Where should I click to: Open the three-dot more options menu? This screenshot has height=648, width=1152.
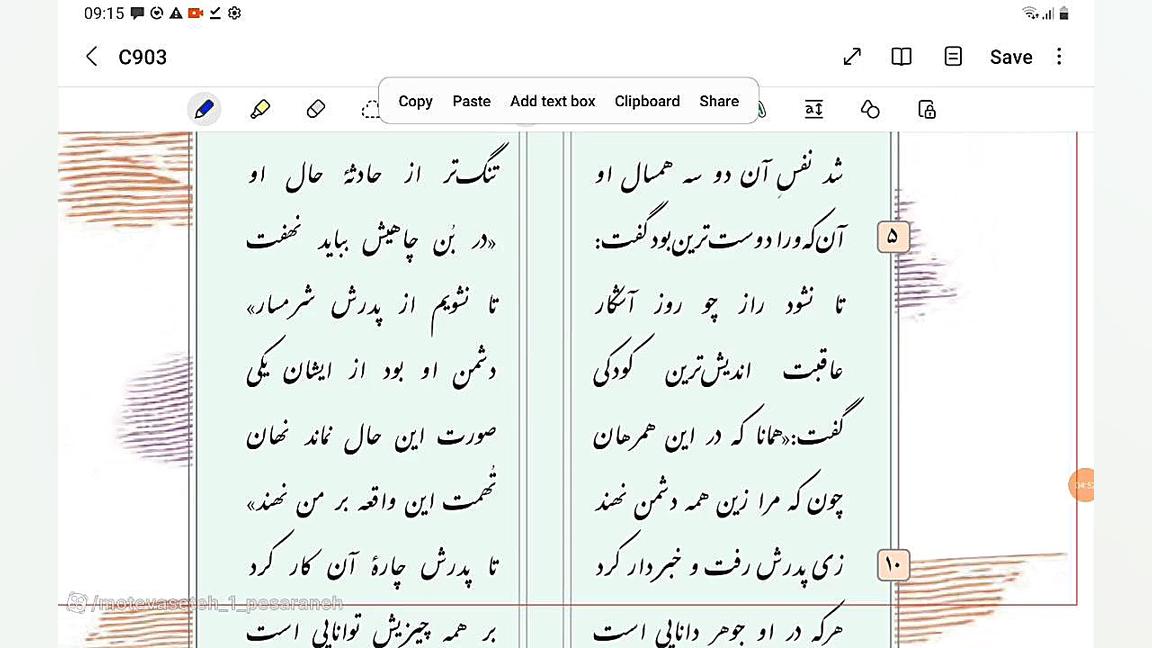click(1059, 57)
